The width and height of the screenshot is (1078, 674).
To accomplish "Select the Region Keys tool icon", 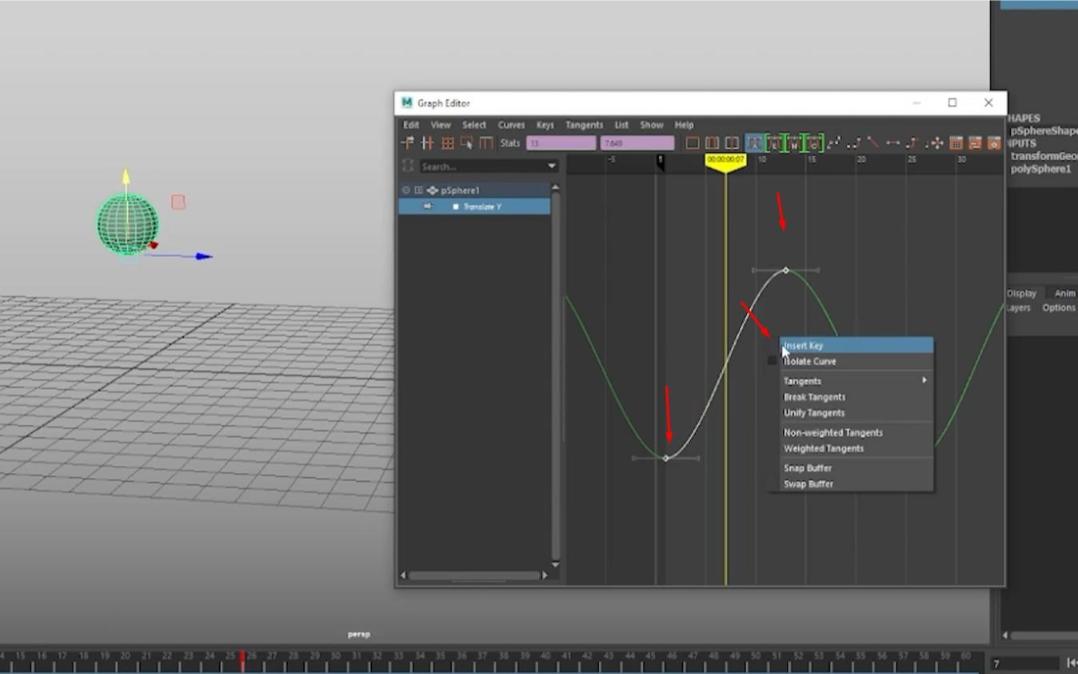I will tap(467, 143).
